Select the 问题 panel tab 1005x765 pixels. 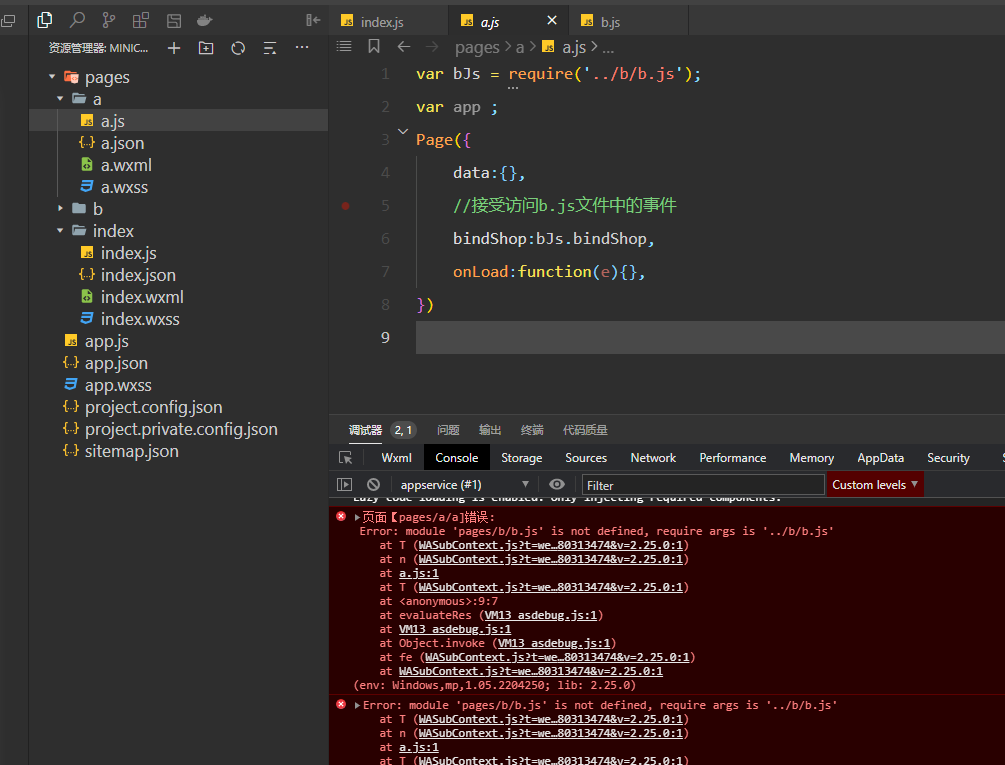(448, 430)
